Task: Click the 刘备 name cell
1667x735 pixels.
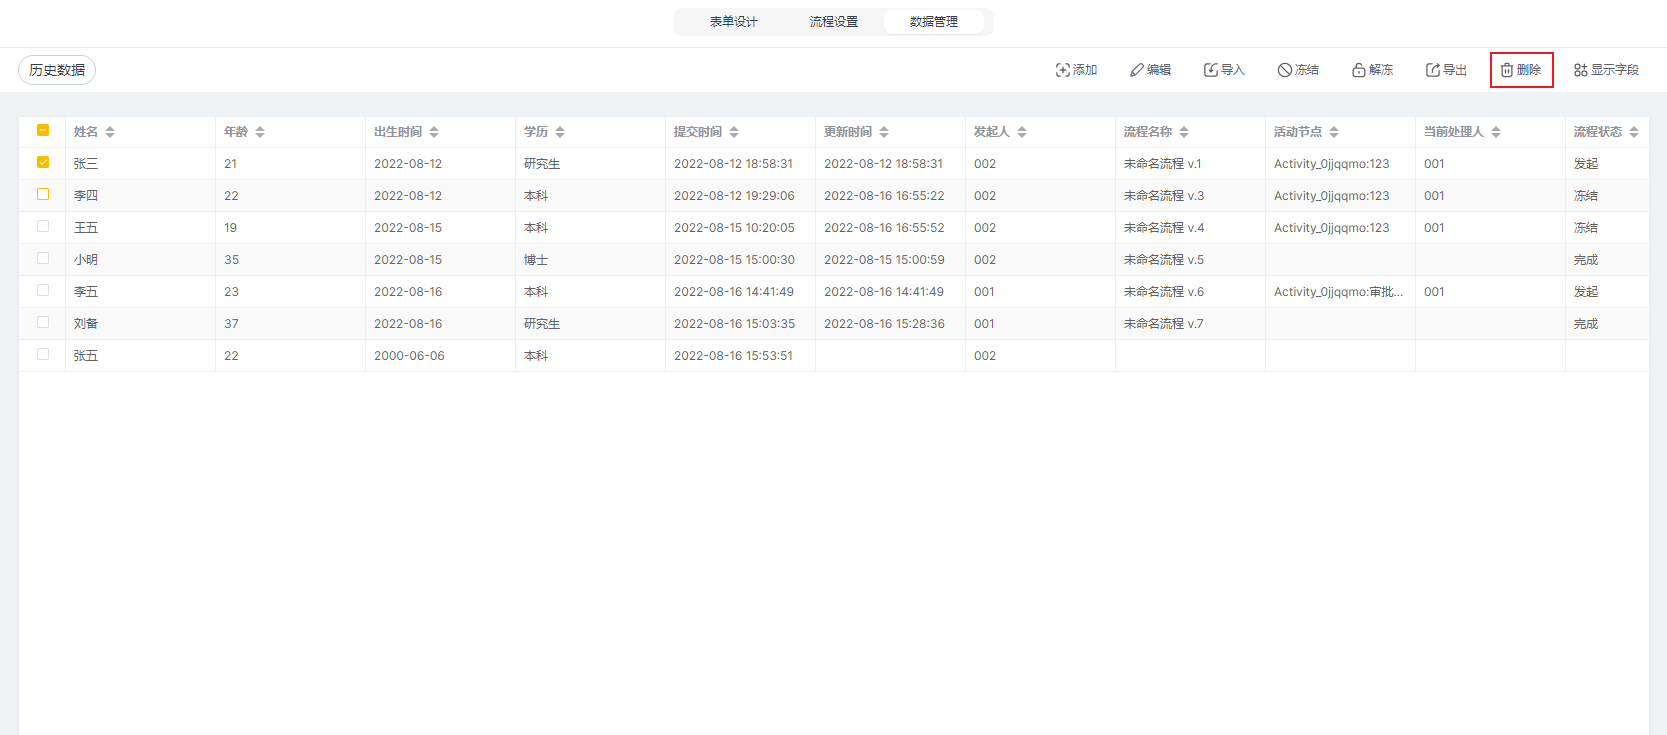Action: coord(140,324)
